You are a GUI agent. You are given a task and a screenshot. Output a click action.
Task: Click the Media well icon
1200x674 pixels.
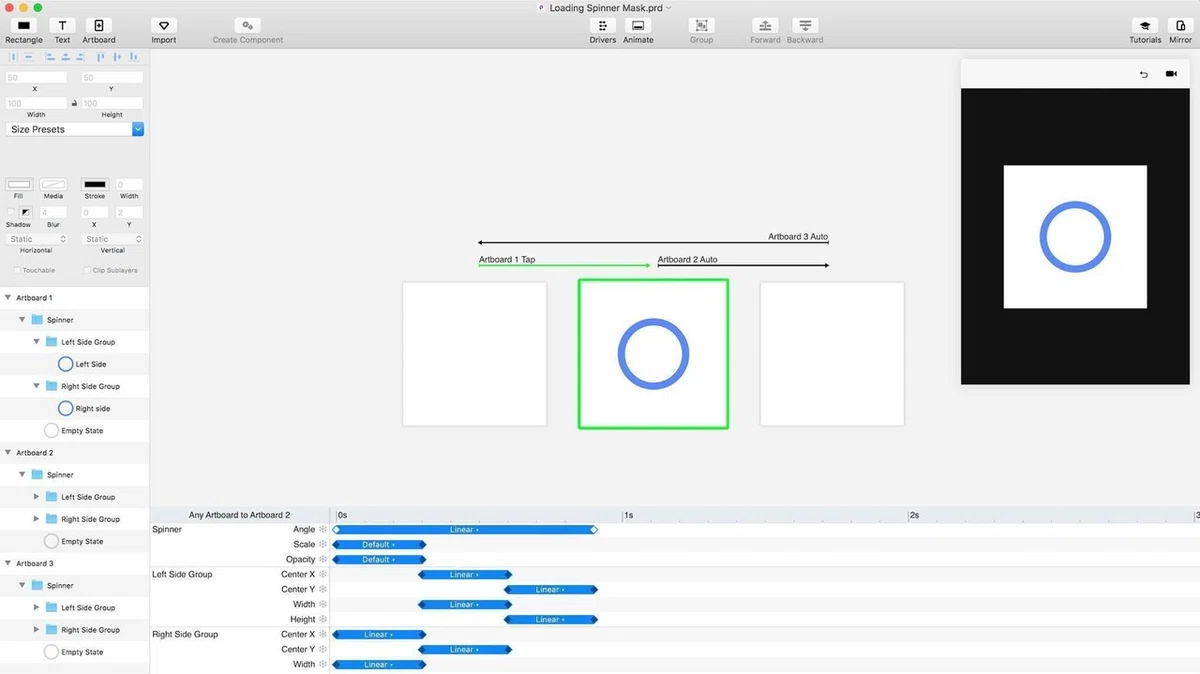[53, 185]
